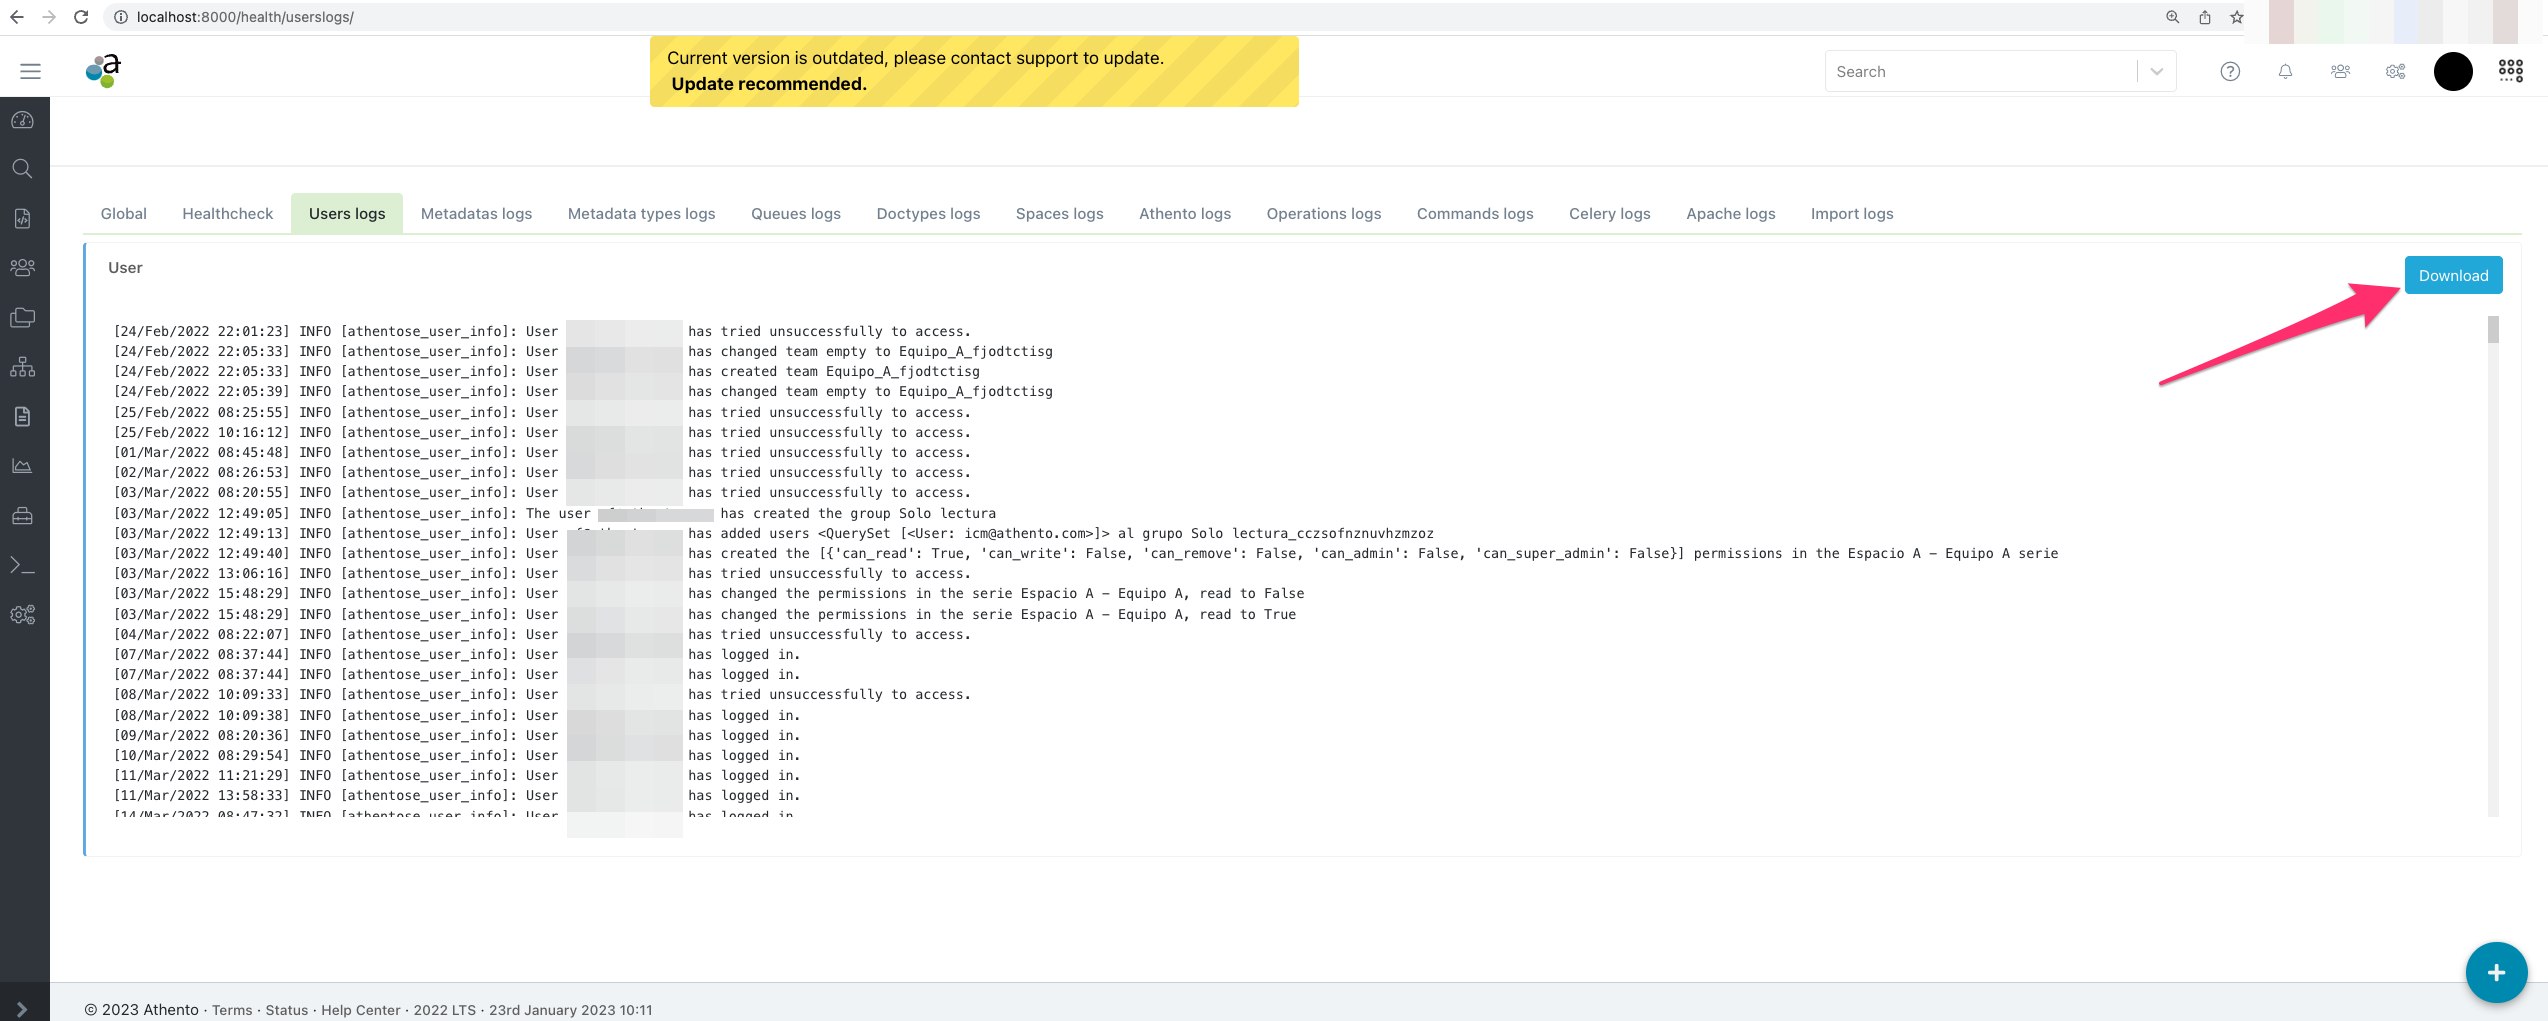Select the Celery logs tab
Screen dimensions: 2548x1021
(x=1609, y=214)
